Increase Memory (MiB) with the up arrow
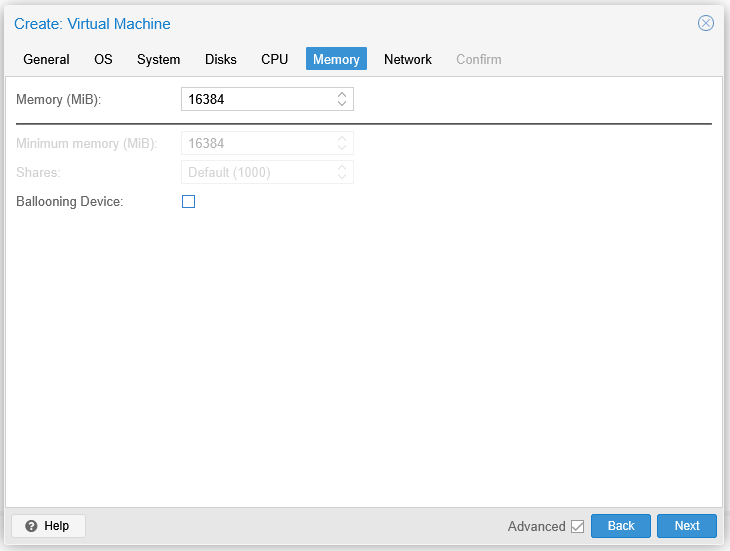The width and height of the screenshot is (730, 551). pos(342,95)
